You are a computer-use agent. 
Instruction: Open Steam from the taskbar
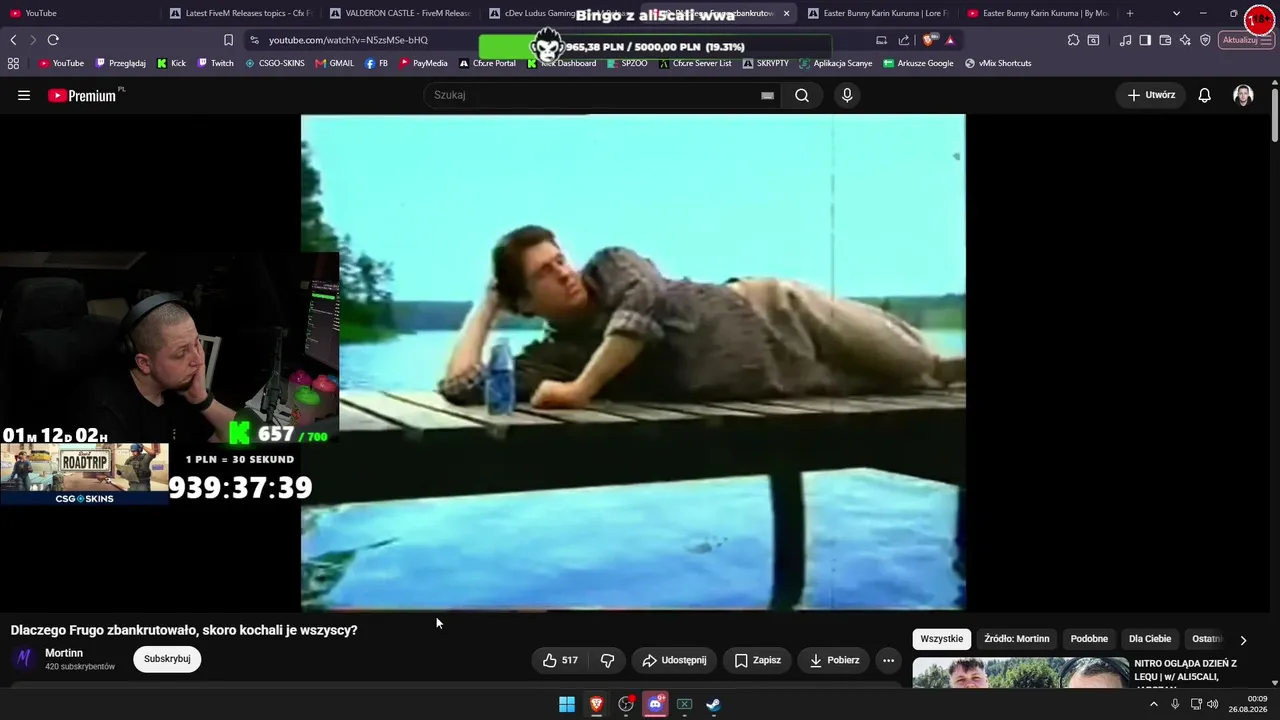[713, 704]
